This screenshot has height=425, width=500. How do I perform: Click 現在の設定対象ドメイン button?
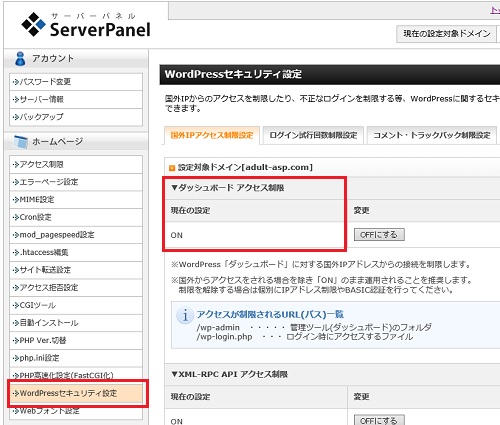click(x=447, y=34)
